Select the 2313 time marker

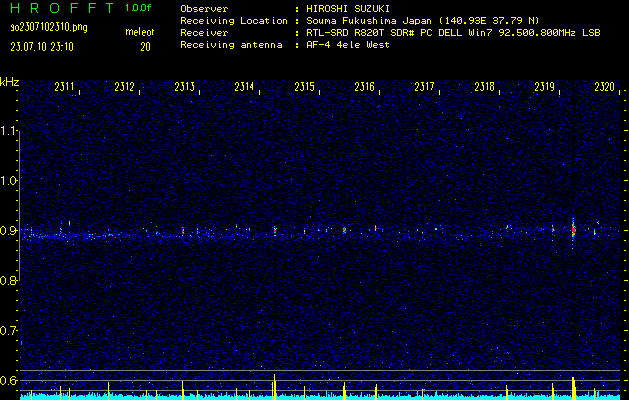[x=185, y=88]
